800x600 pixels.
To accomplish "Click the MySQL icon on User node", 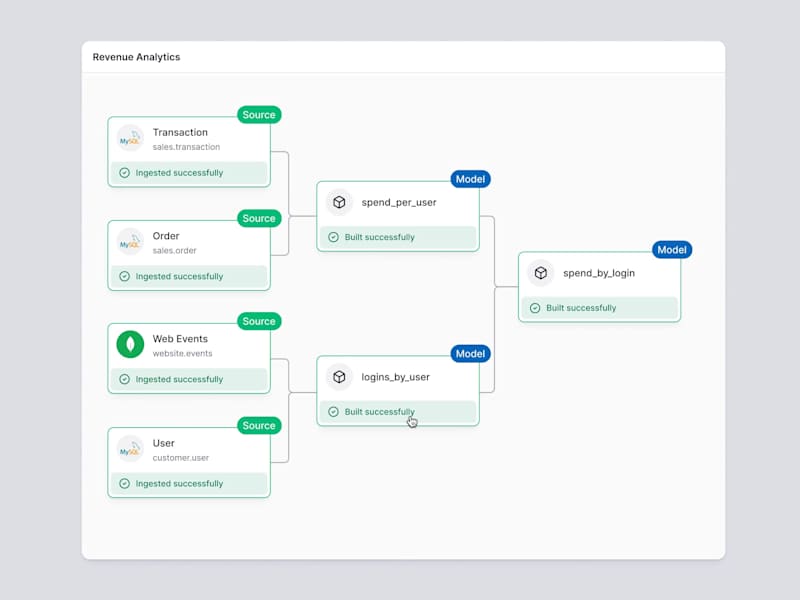I will [x=130, y=449].
